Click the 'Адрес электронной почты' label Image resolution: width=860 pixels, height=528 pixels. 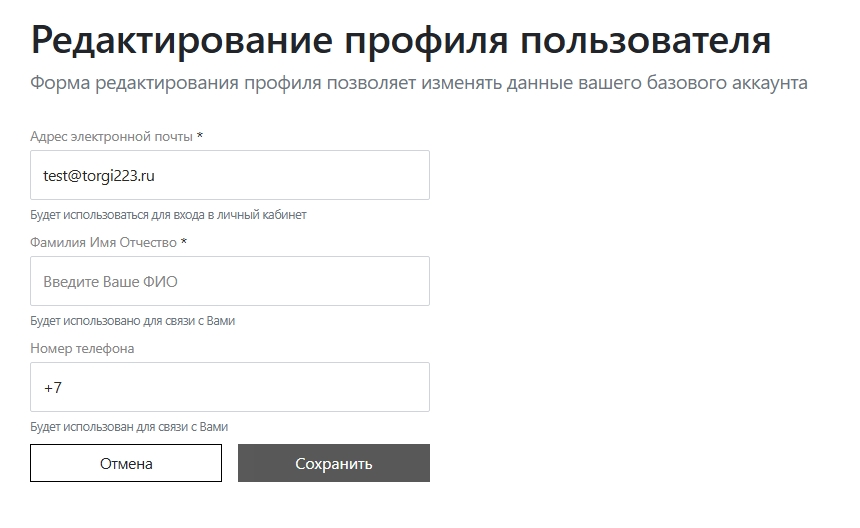pos(111,136)
